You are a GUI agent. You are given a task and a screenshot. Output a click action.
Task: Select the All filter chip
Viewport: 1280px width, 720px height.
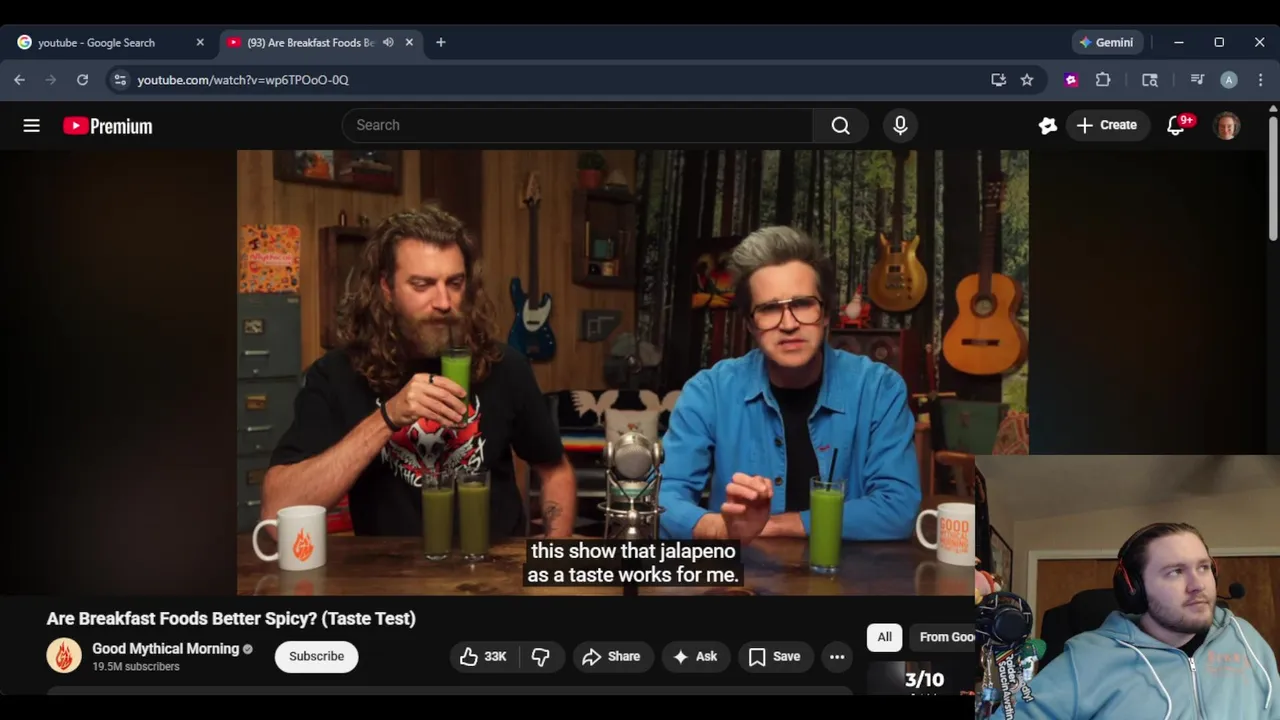pyautogui.click(x=884, y=637)
